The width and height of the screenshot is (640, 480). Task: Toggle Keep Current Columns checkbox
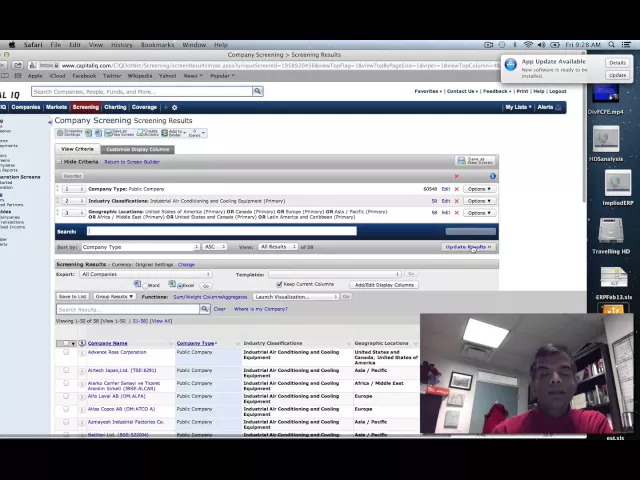279,284
